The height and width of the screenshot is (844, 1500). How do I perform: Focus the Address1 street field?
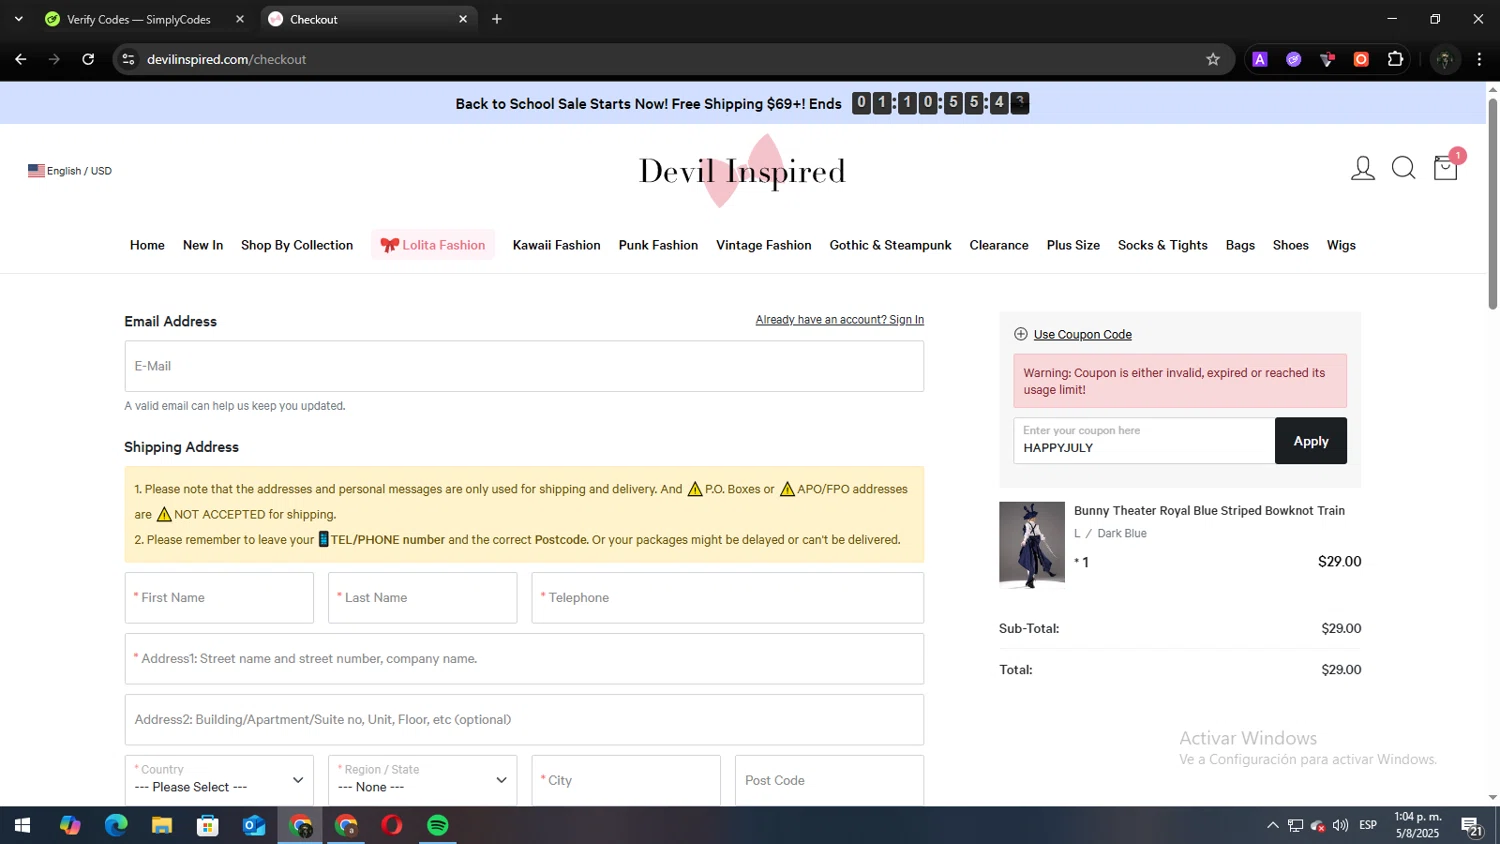[x=524, y=659]
